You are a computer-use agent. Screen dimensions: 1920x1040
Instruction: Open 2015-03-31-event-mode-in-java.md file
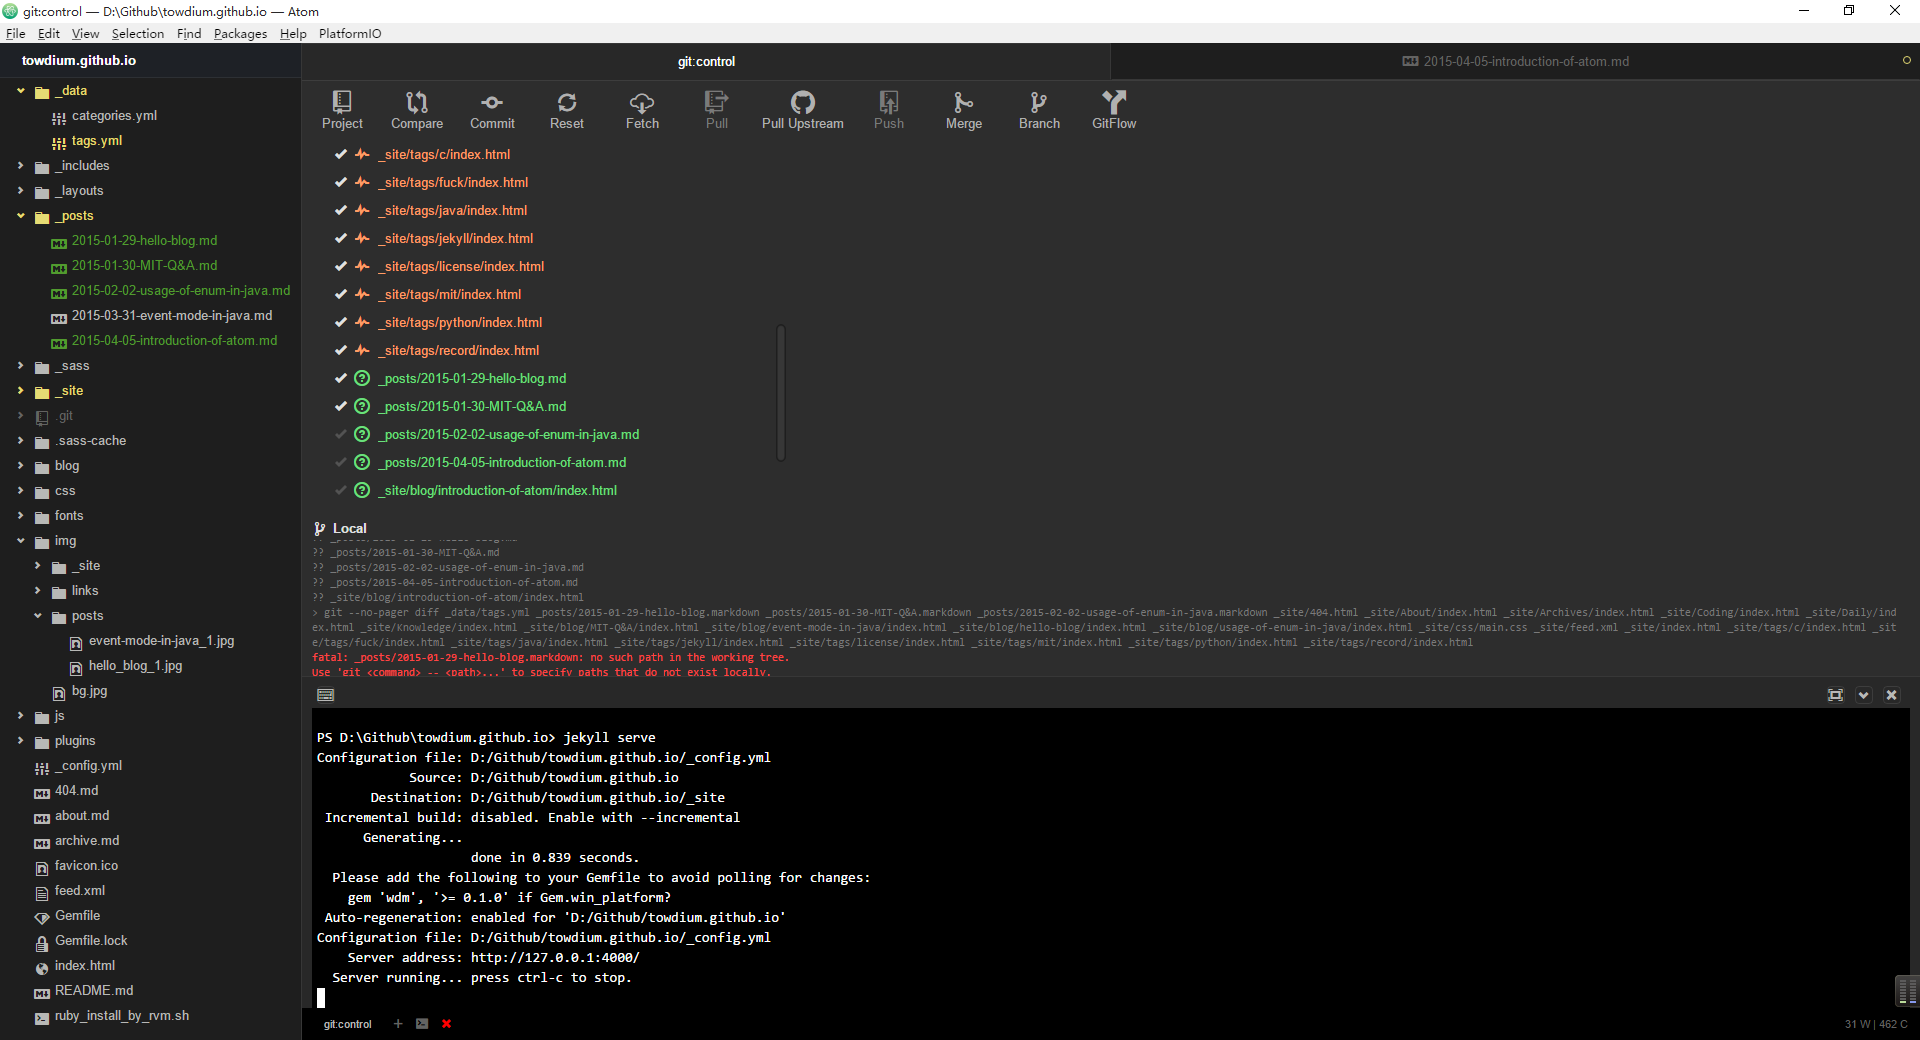pos(171,316)
